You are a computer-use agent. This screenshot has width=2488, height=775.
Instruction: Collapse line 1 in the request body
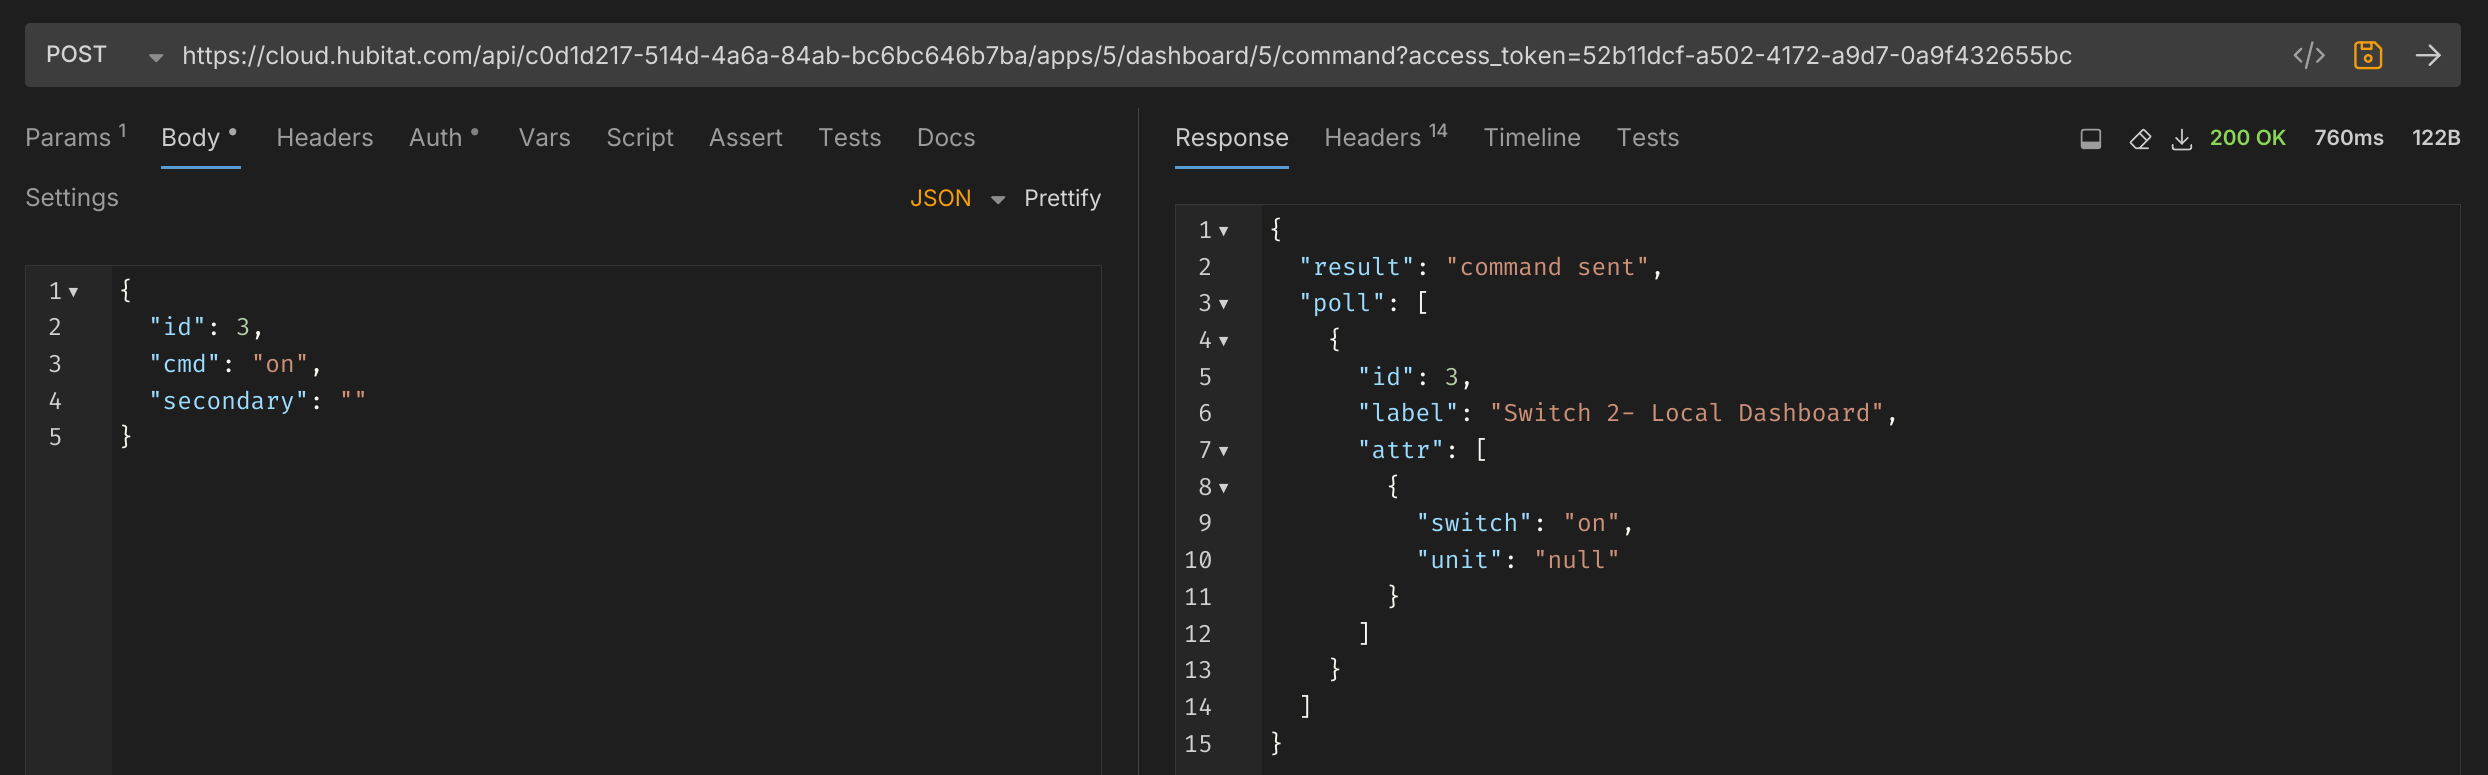pos(73,292)
